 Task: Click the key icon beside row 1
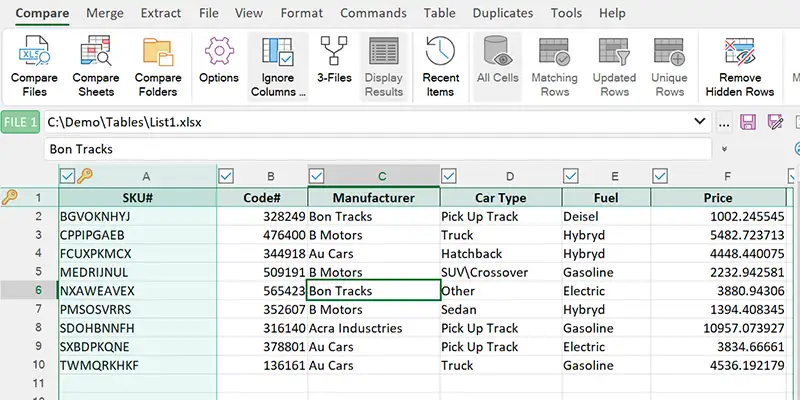[x=9, y=197]
